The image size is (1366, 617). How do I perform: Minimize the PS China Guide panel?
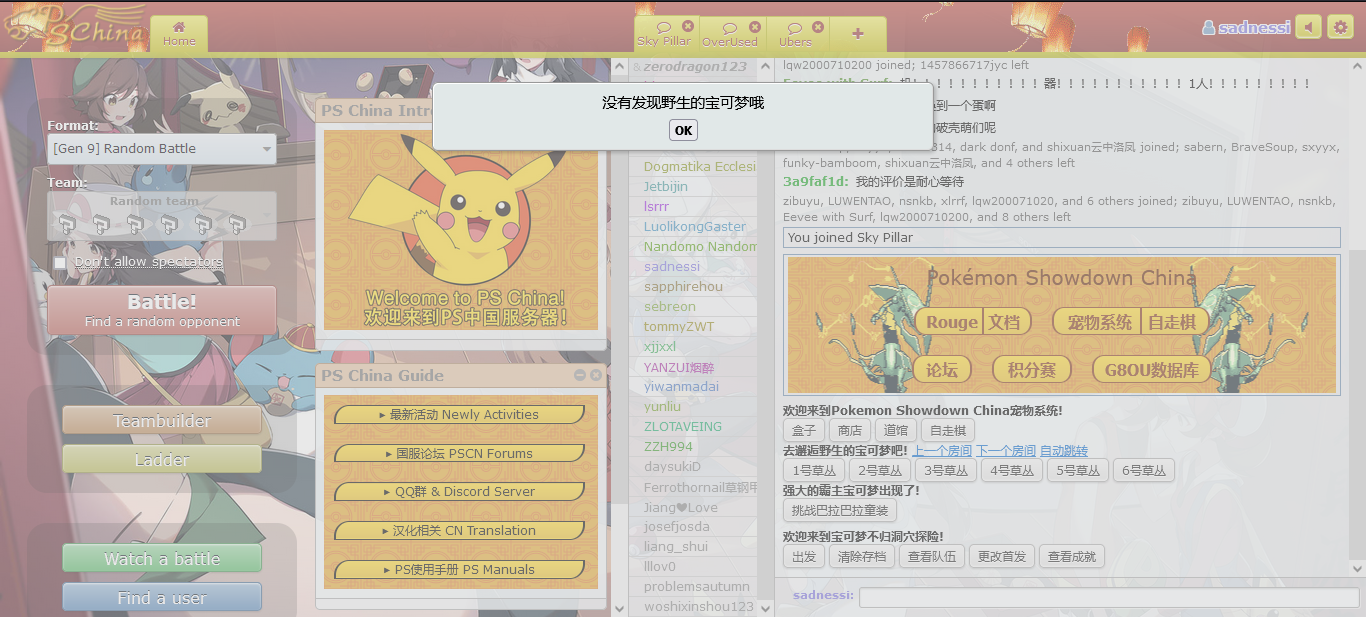[x=580, y=375]
